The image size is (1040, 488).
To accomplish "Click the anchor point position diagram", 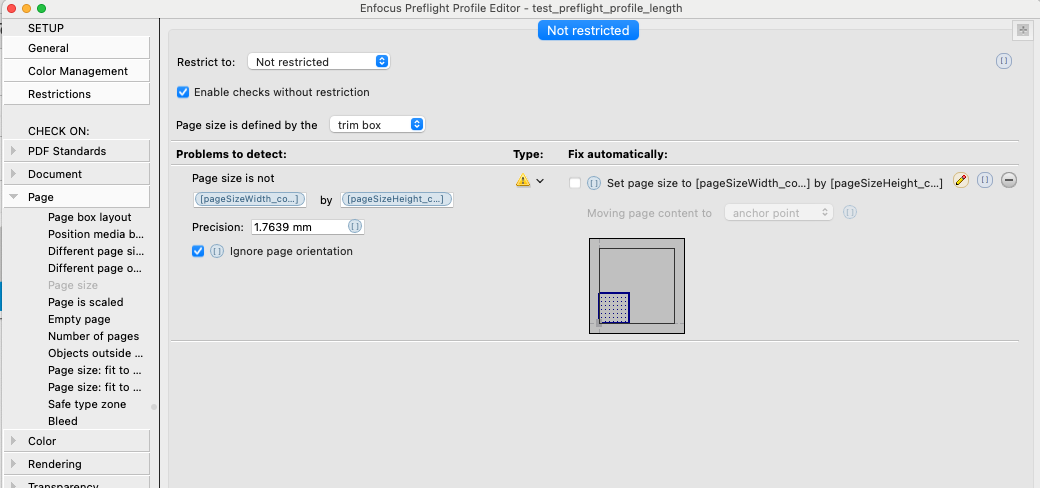I will (x=637, y=286).
